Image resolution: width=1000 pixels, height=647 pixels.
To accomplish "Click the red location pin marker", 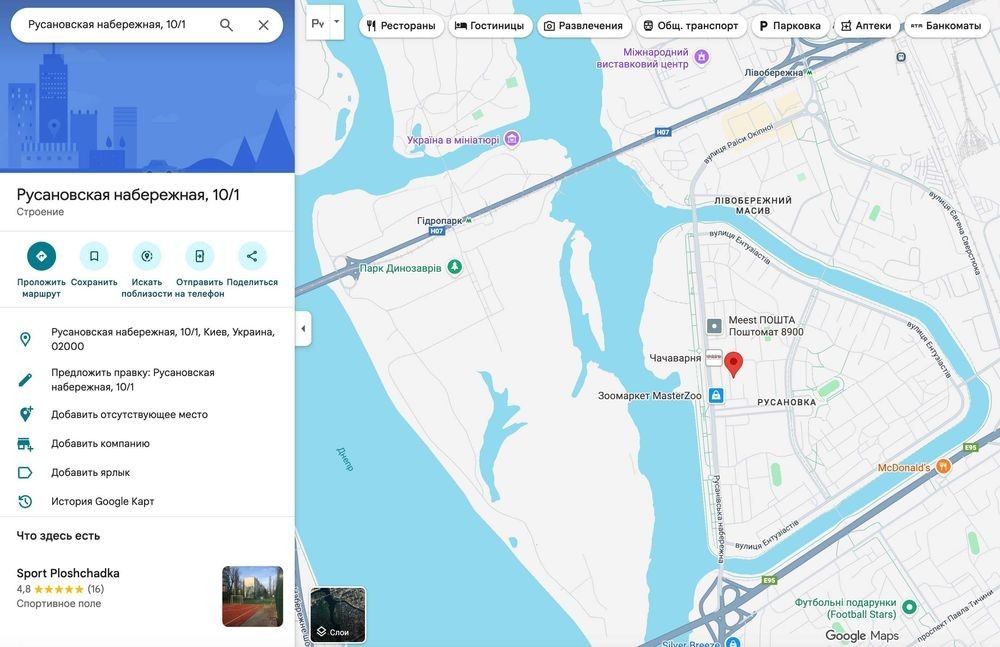I will pyautogui.click(x=733, y=363).
